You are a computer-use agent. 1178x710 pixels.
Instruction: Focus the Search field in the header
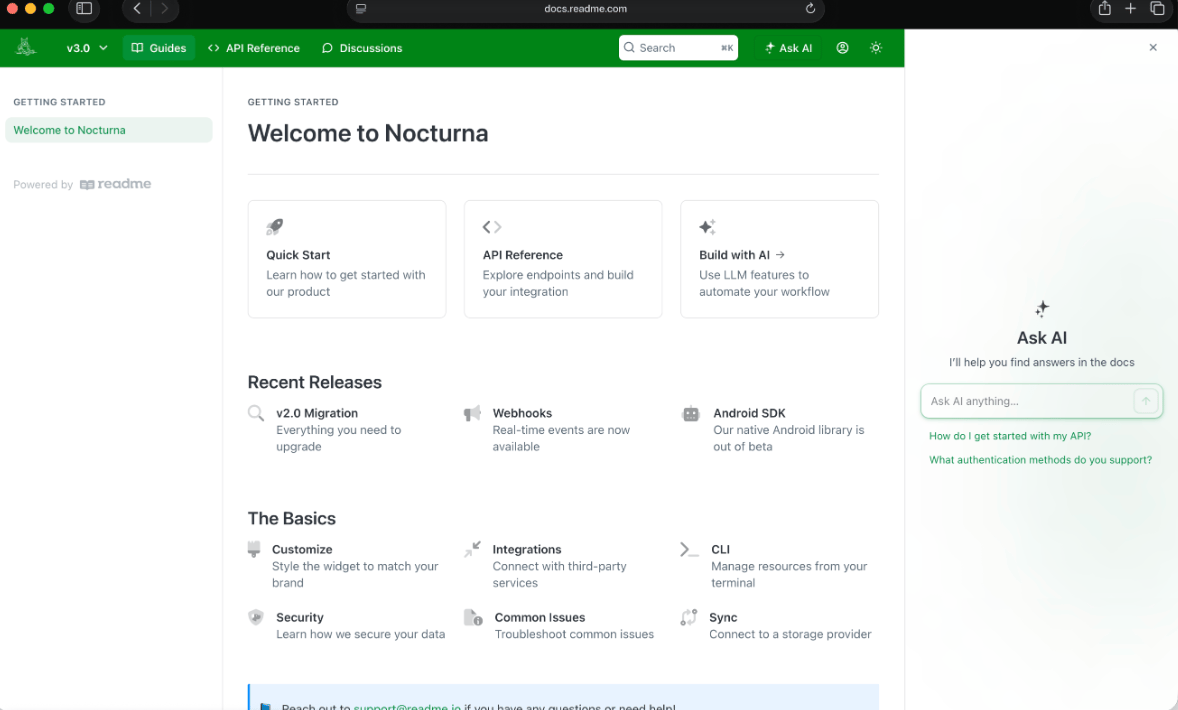(x=678, y=47)
